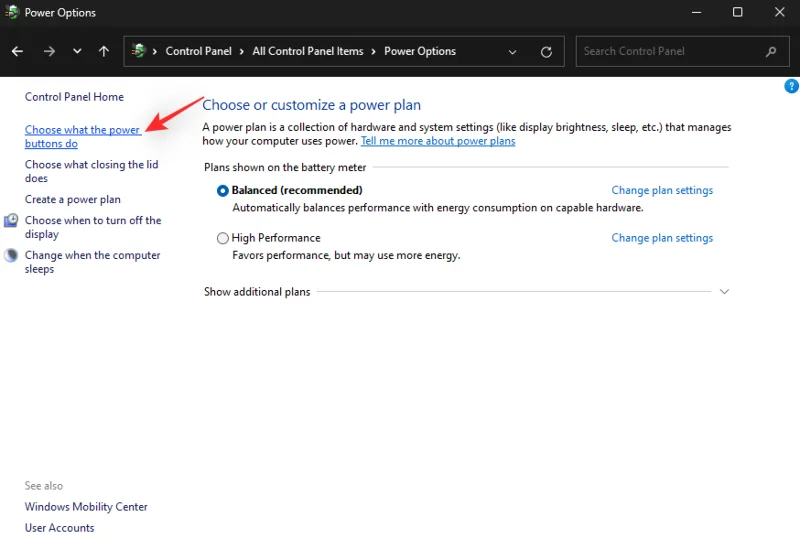The image size is (800, 549).
Task: Open Windows Mobility Center link
Action: (86, 507)
